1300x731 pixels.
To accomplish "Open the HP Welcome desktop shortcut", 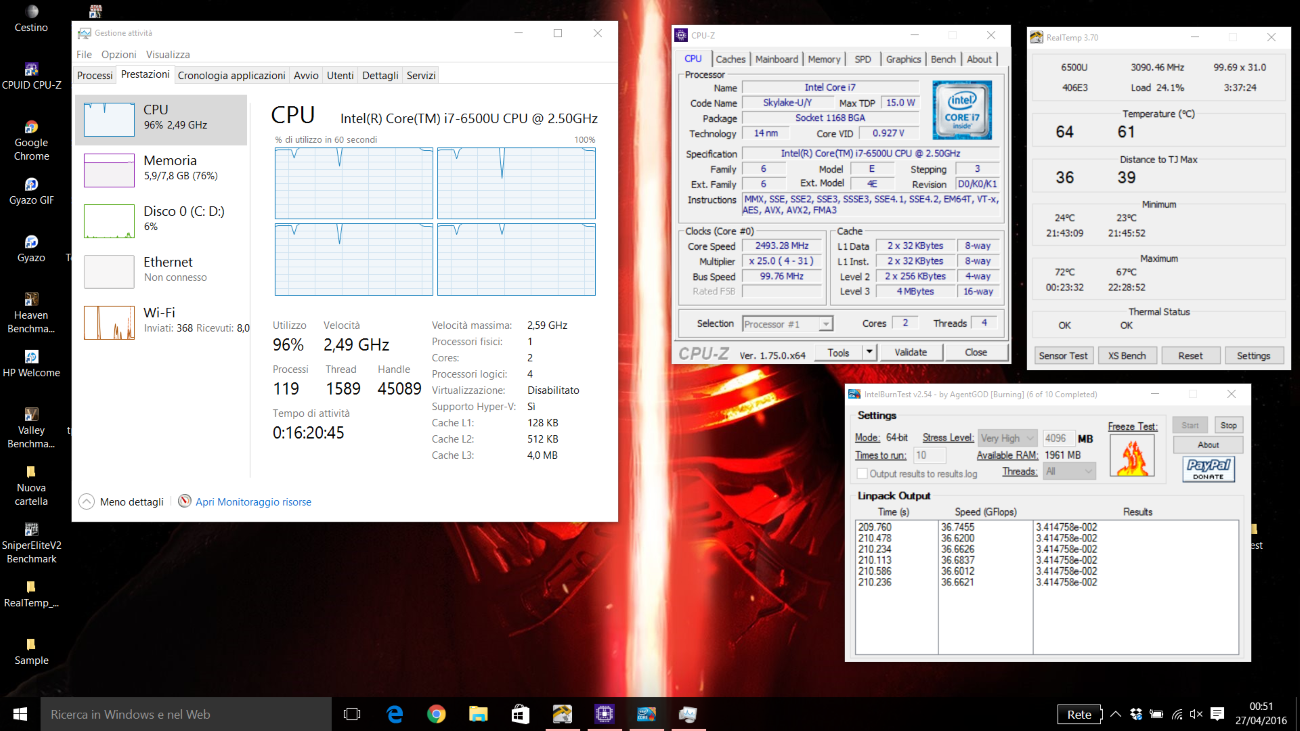I will (31, 364).
